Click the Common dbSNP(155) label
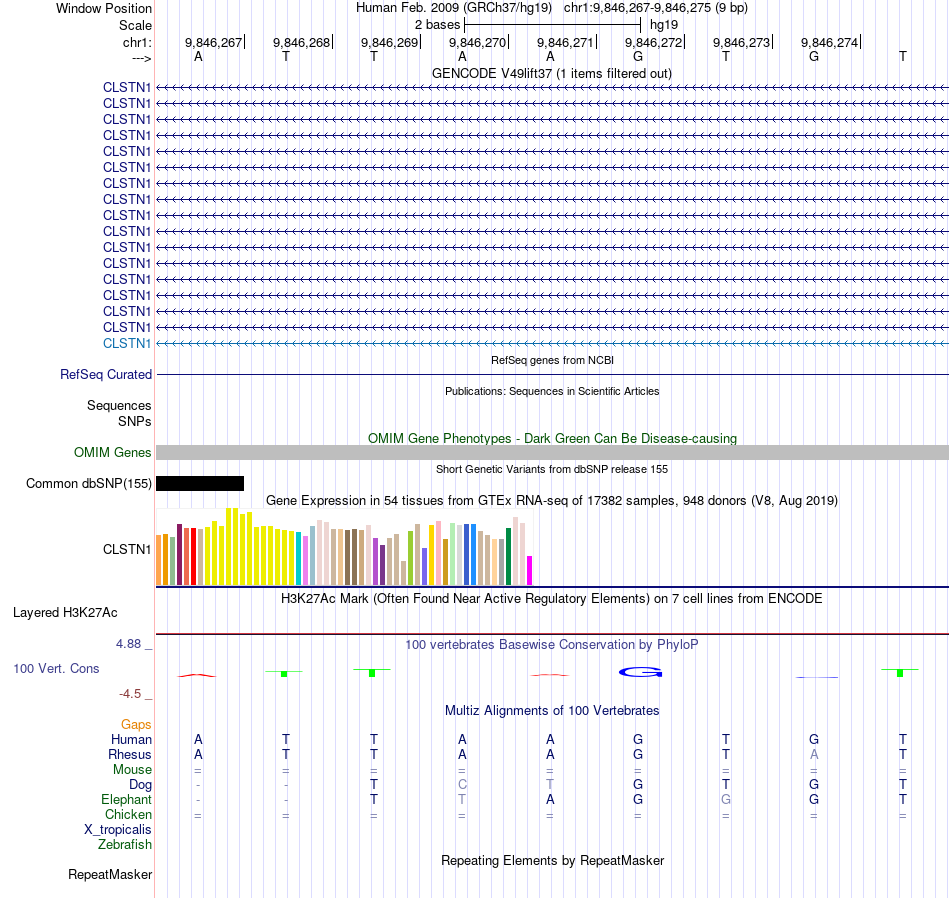Viewport: 950px width, 898px height. pyautogui.click(x=88, y=484)
